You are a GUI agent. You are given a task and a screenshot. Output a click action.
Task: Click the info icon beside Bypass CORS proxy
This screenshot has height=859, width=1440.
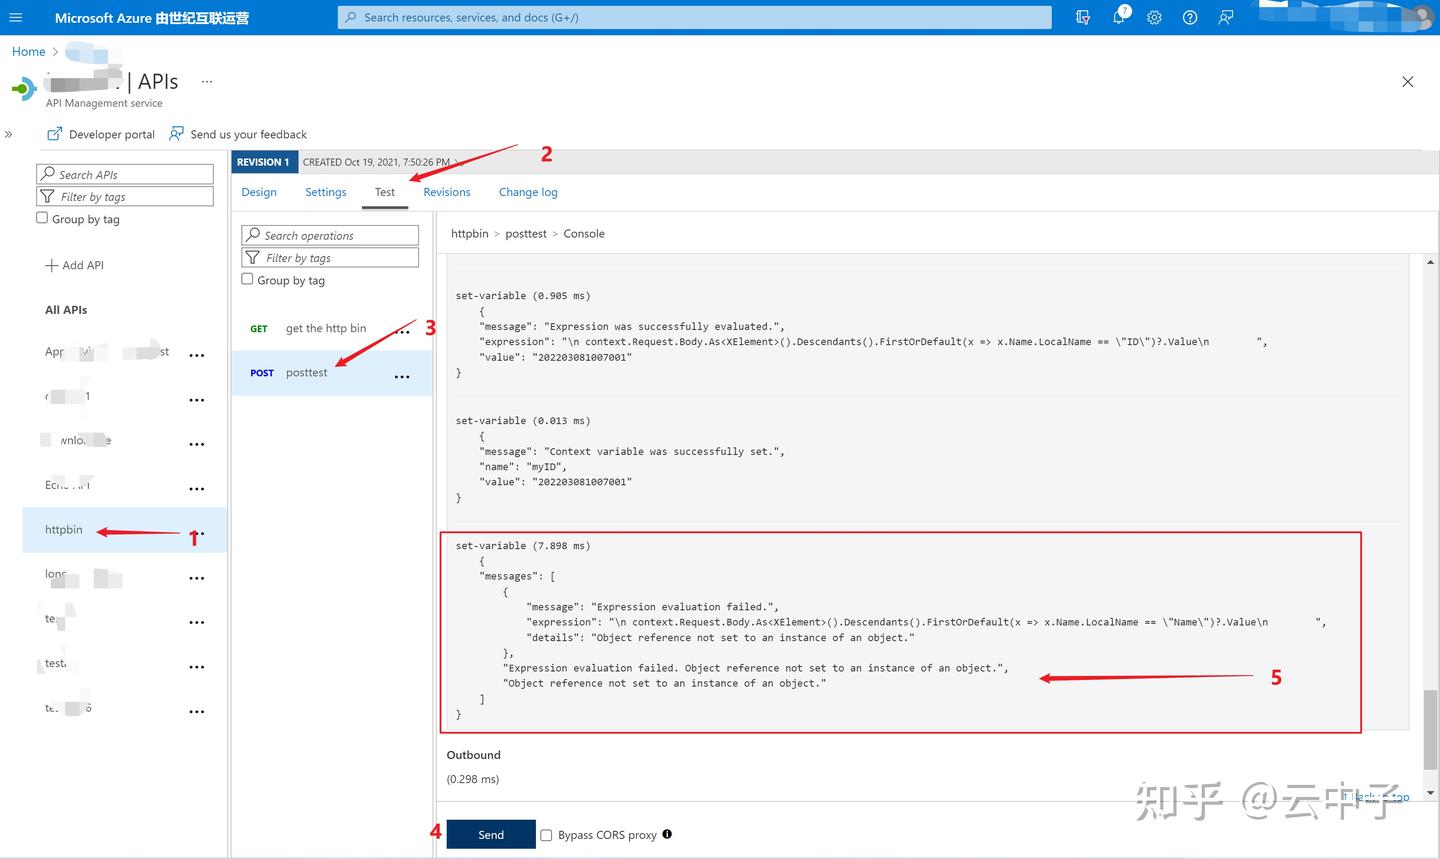coord(667,834)
